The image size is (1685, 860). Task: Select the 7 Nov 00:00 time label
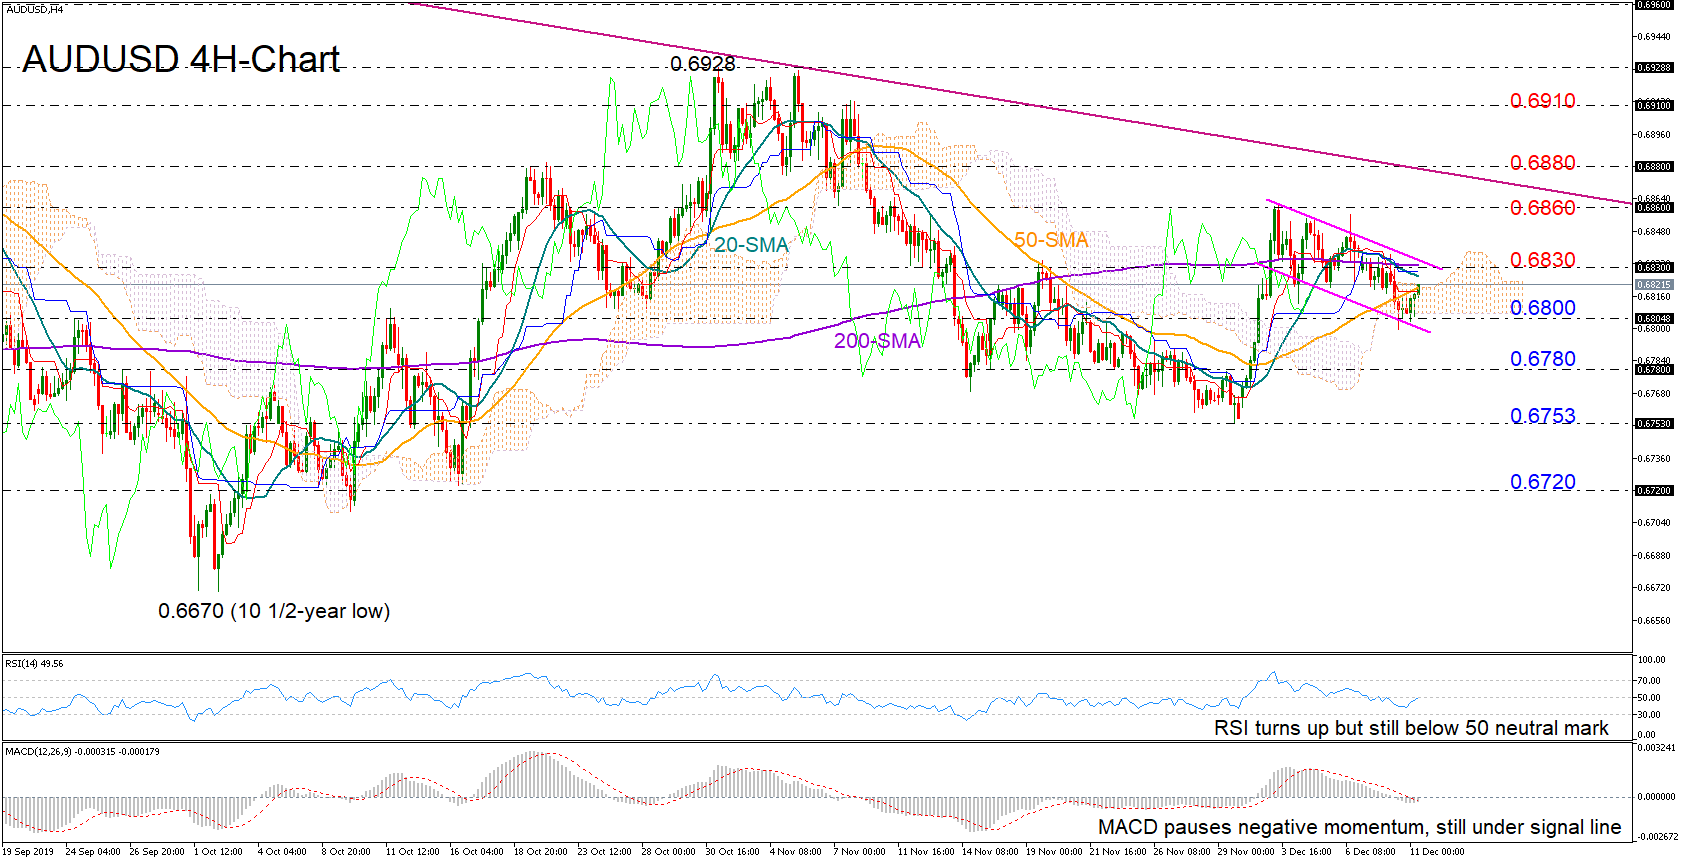(860, 852)
